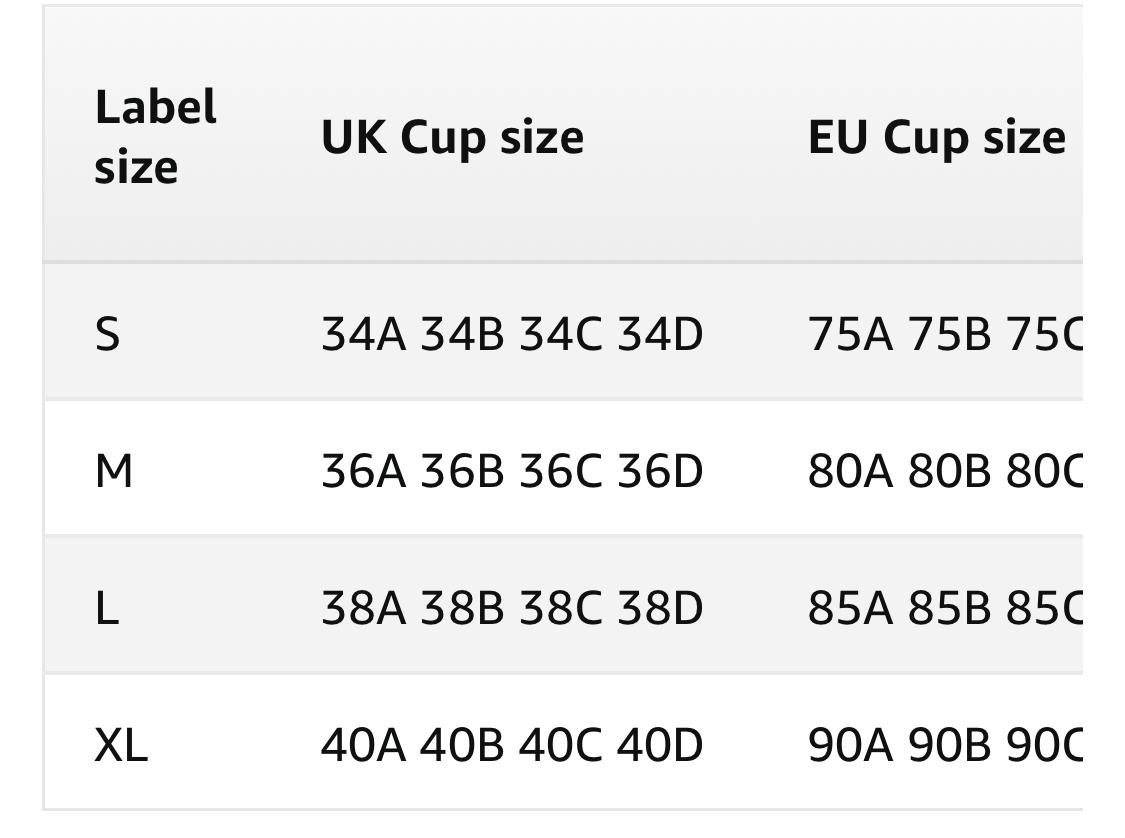Select the 36C UK cup size

[x=561, y=470]
